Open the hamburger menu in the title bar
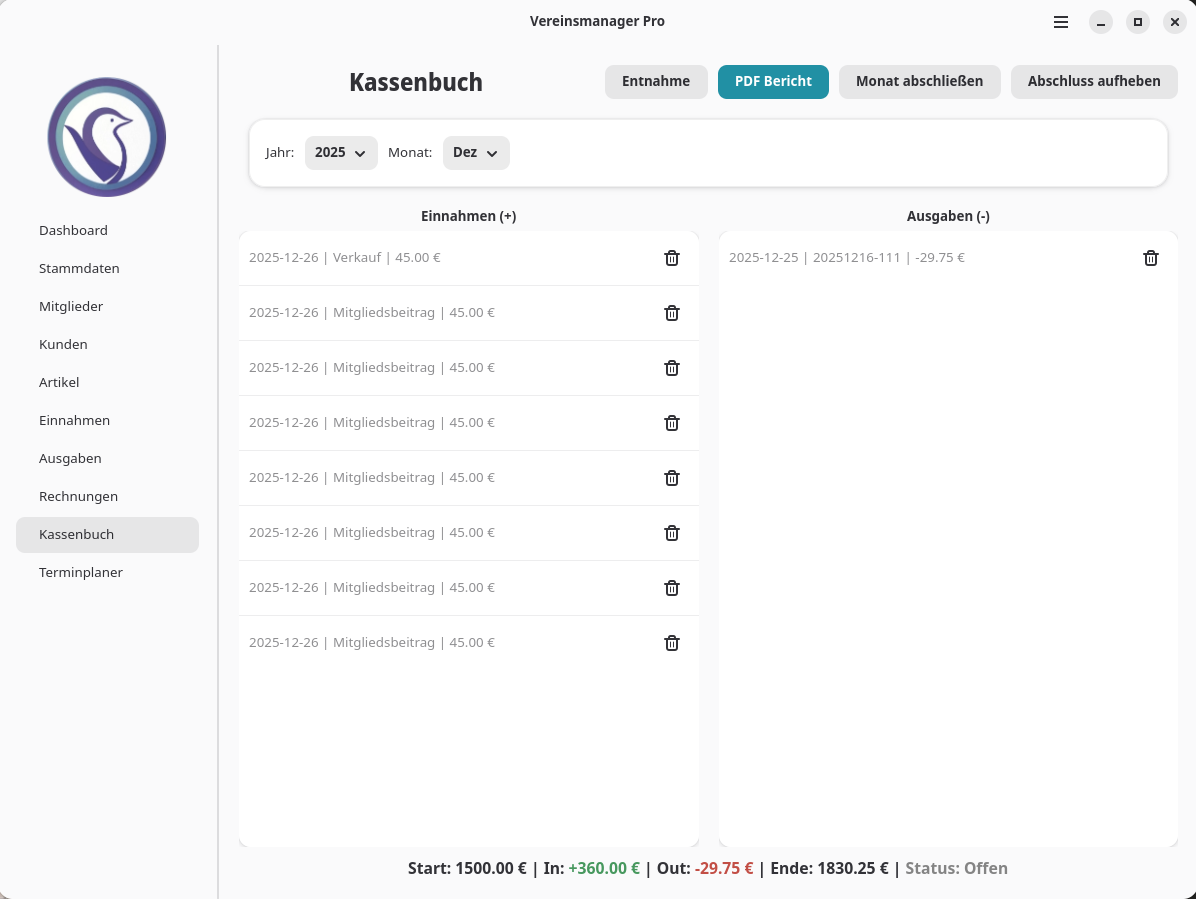This screenshot has width=1196, height=899. [1061, 22]
